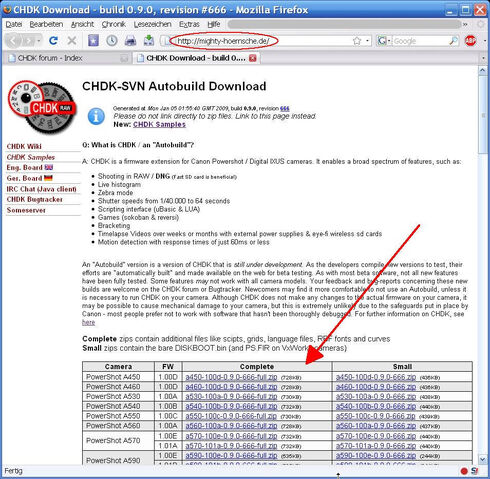Click the Google search input field
490x479 pixels.
[421, 41]
